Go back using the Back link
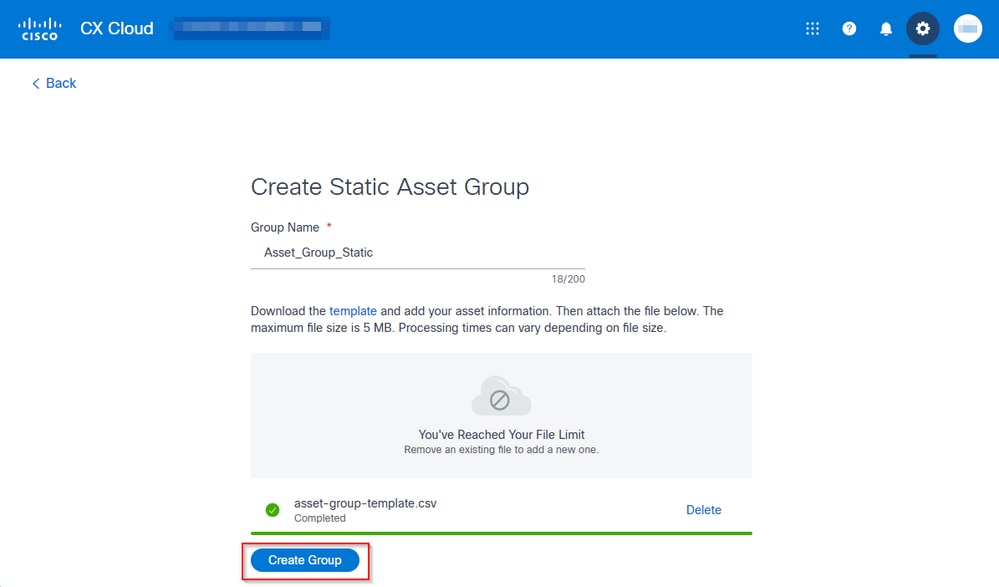 coord(54,83)
